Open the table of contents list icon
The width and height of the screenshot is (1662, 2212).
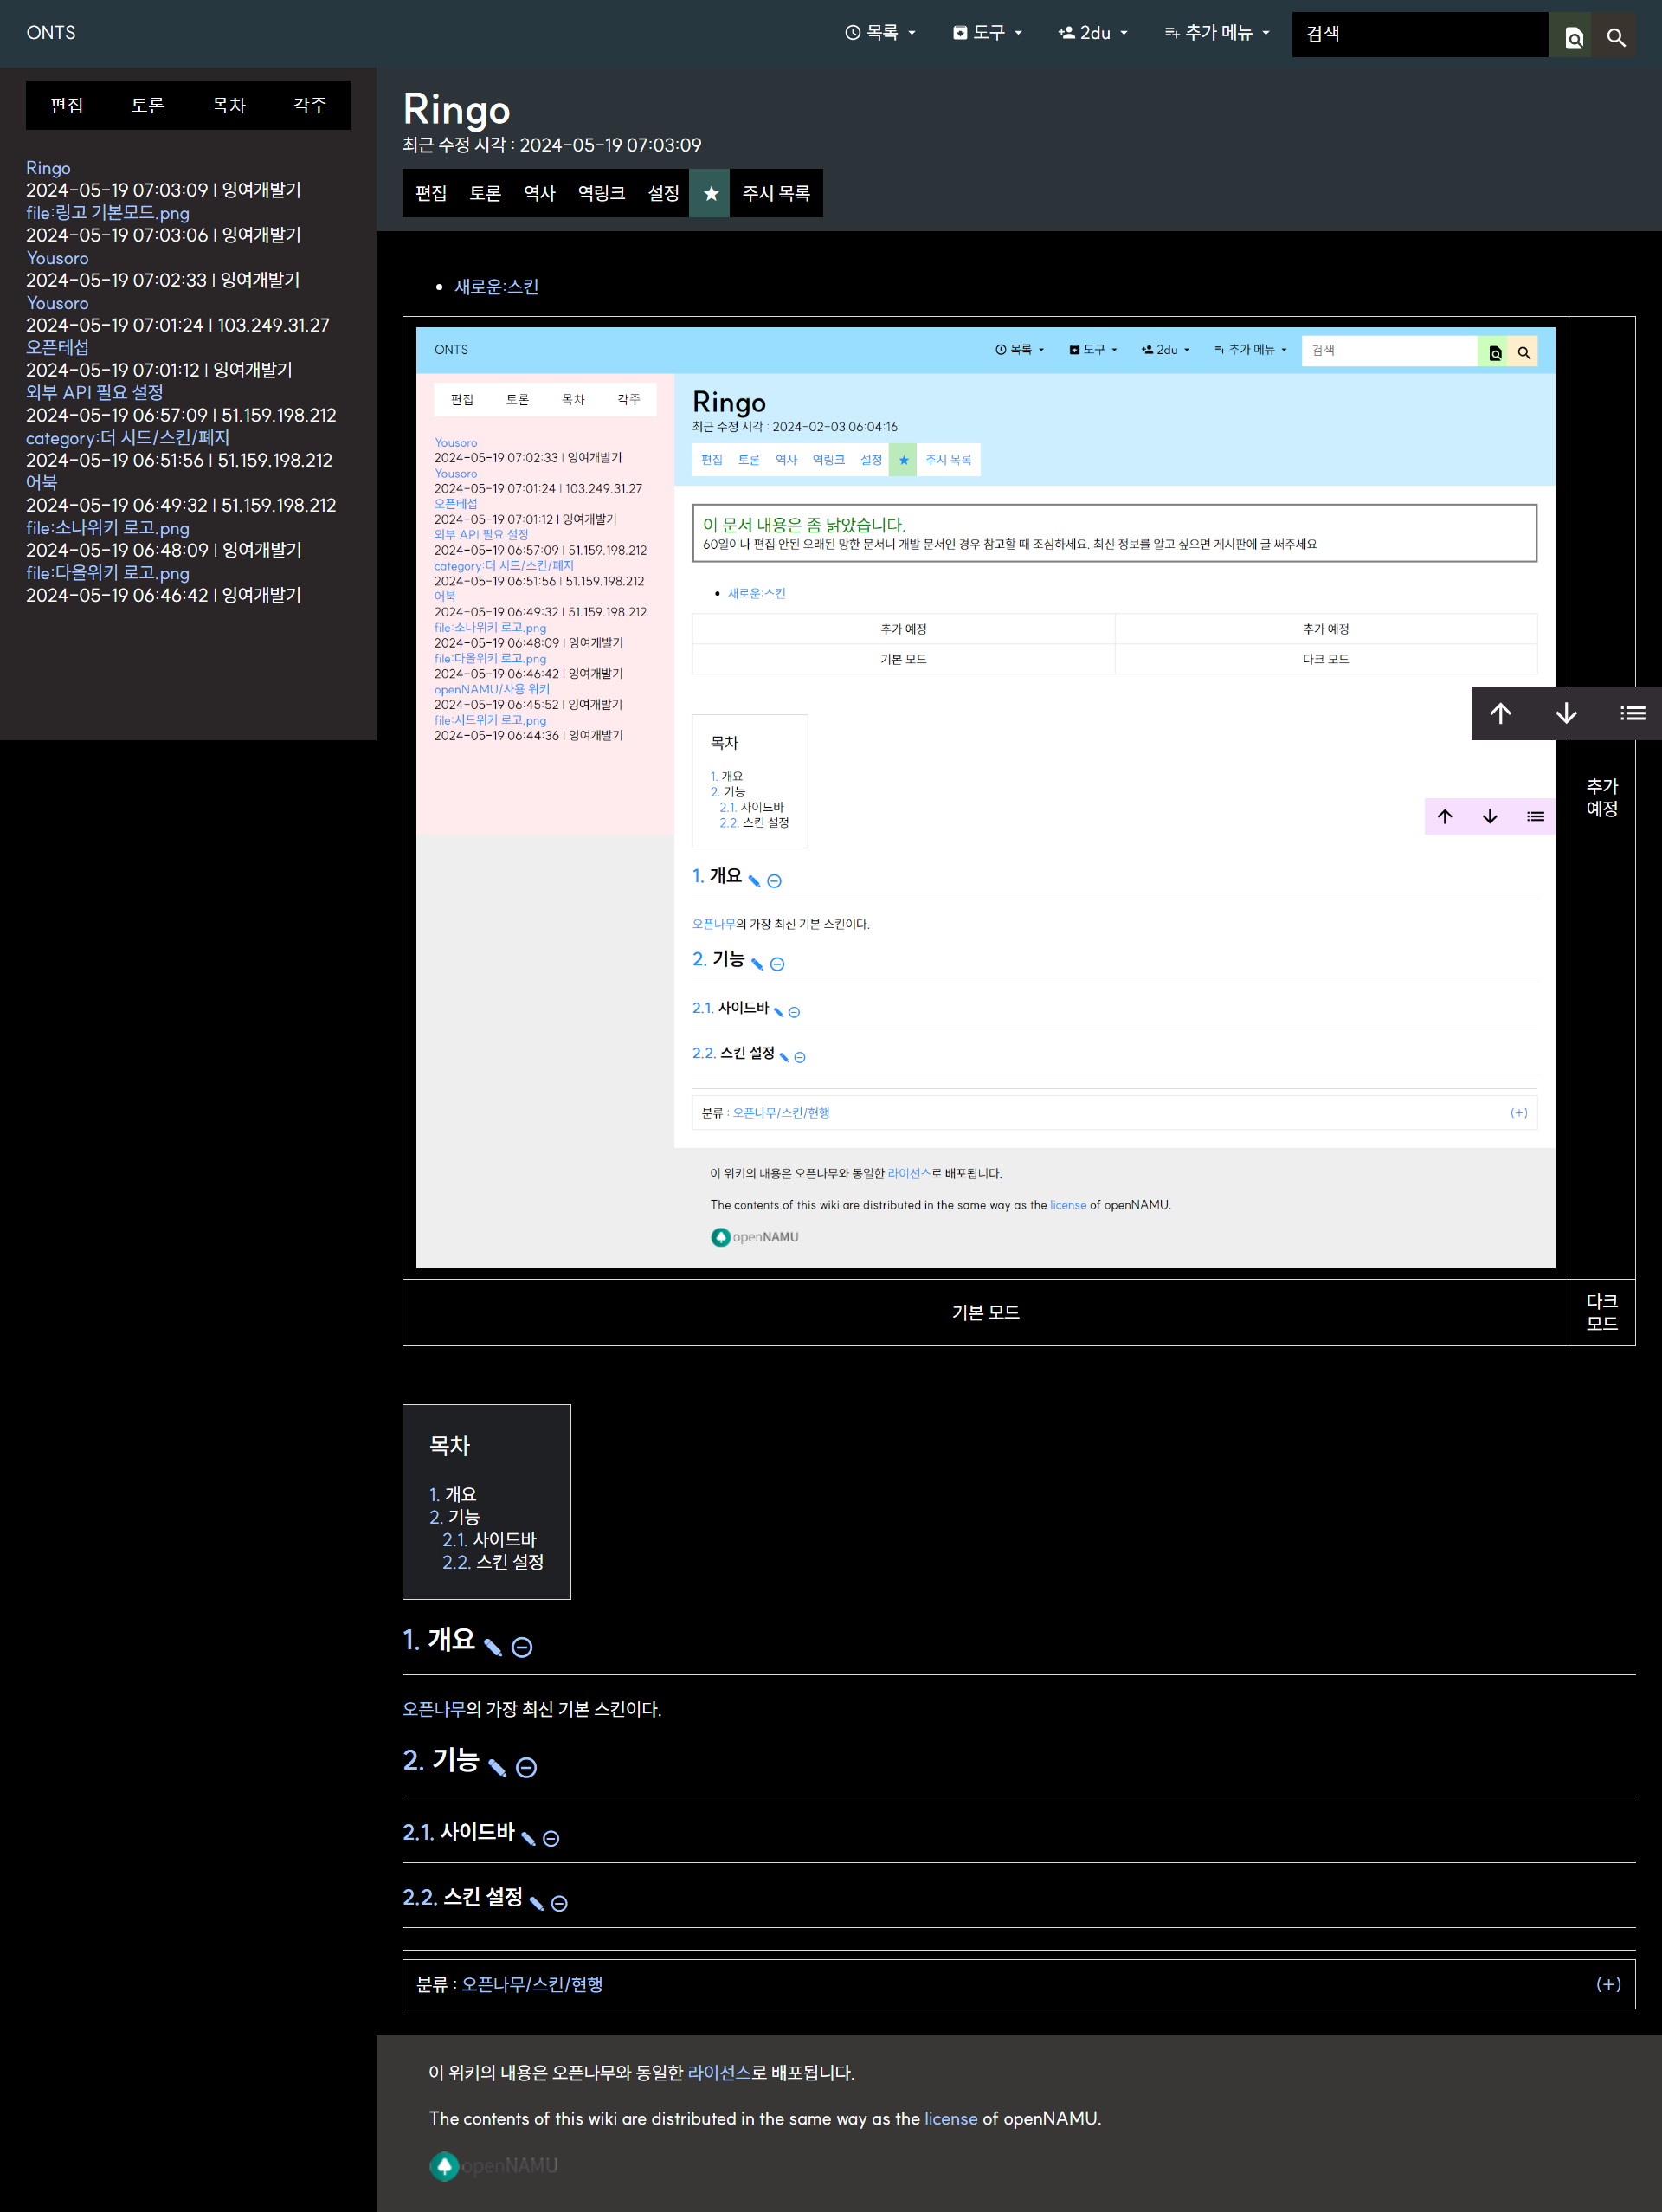pos(1632,713)
